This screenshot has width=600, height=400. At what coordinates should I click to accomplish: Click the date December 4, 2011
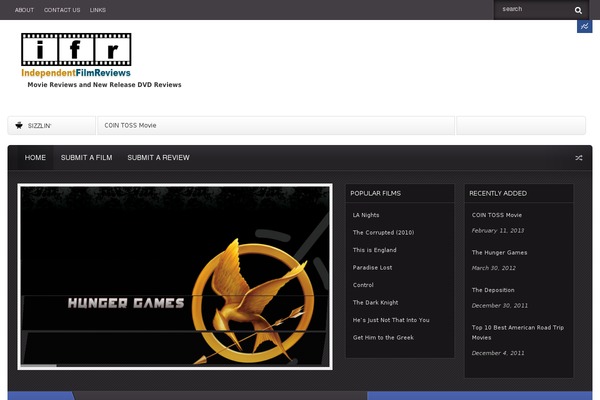tap(498, 353)
